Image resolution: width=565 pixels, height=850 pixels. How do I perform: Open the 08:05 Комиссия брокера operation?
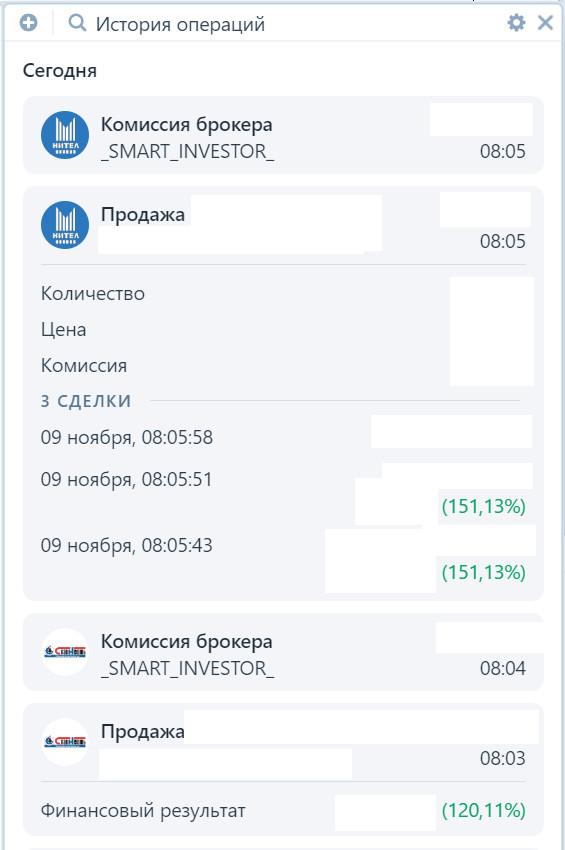[x=283, y=136]
